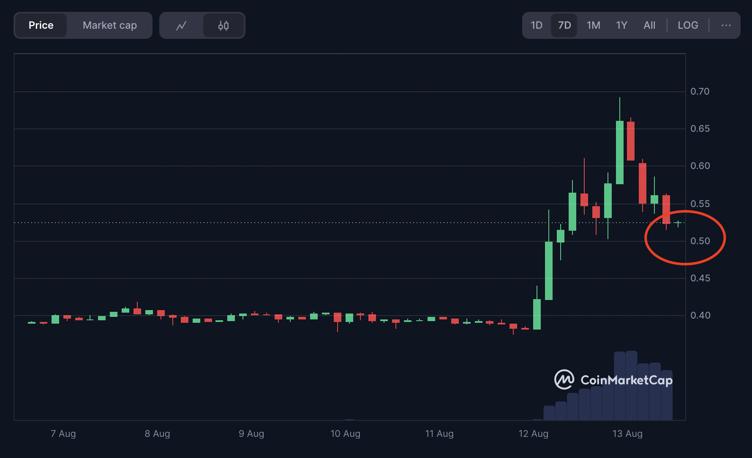
Task: Select the 7D time range
Action: click(564, 25)
